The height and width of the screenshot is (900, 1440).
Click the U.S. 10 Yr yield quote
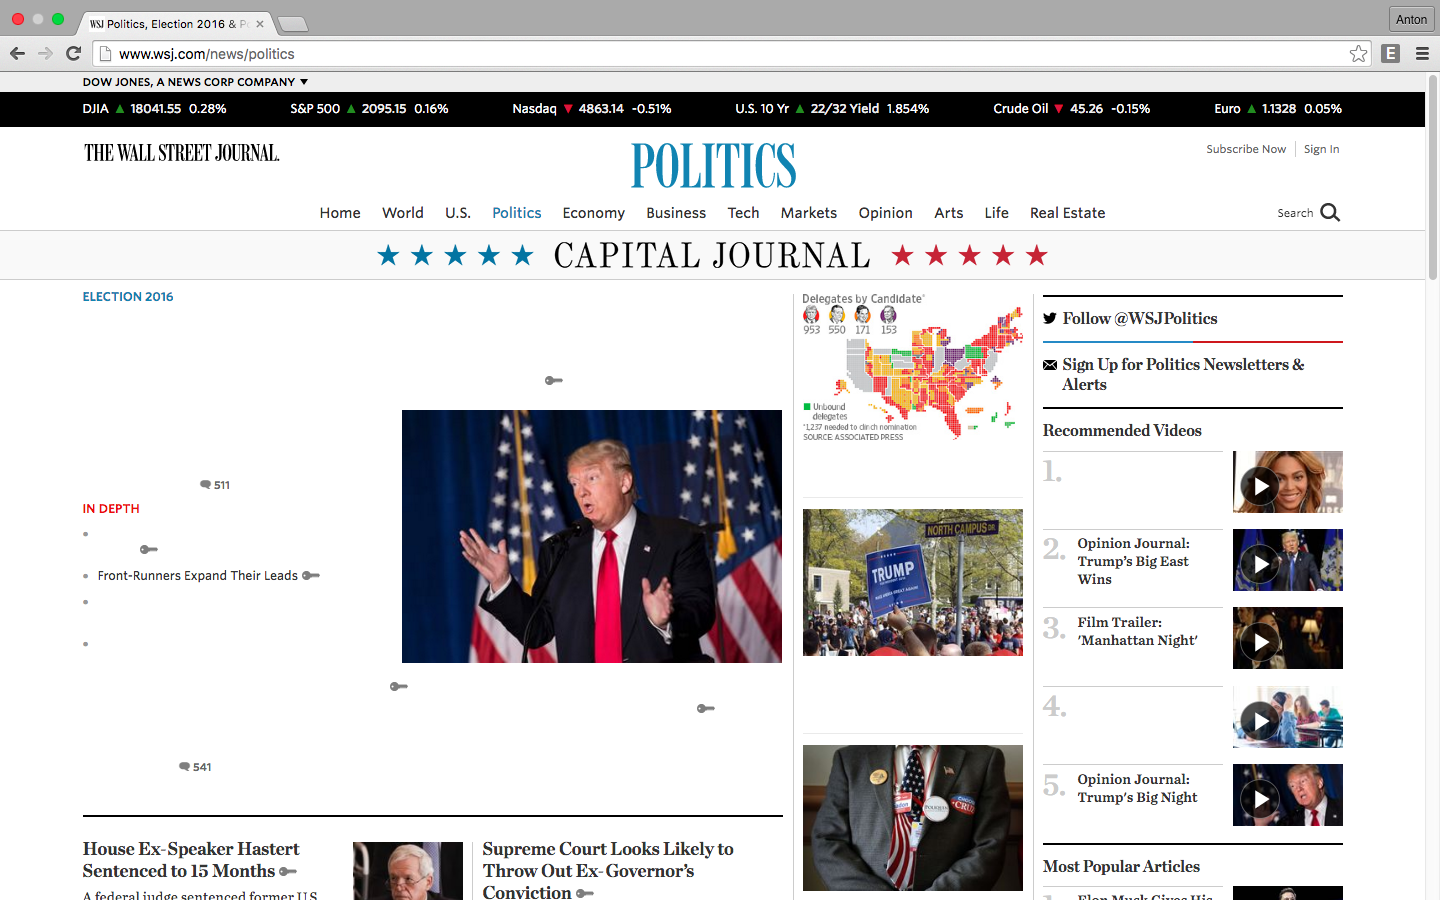(832, 109)
